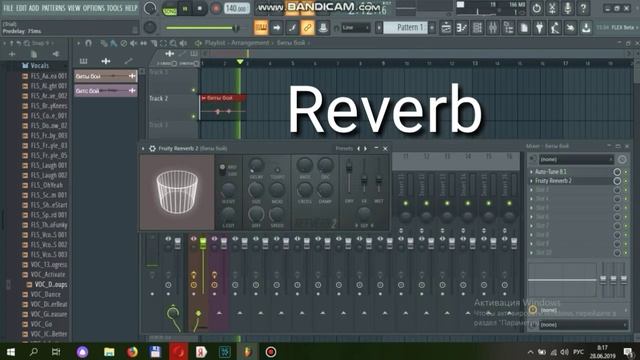Open the TOOLS menu

[114, 8]
